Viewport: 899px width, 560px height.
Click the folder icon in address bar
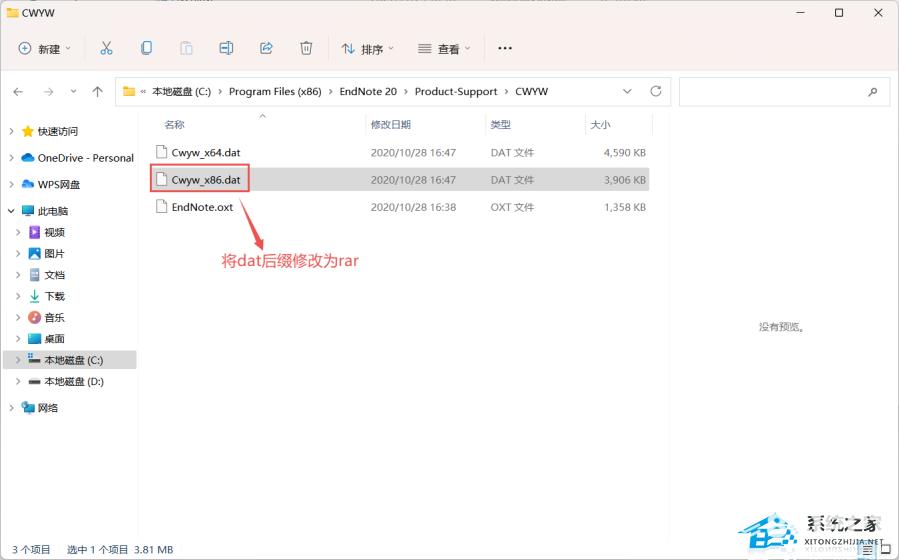click(129, 92)
